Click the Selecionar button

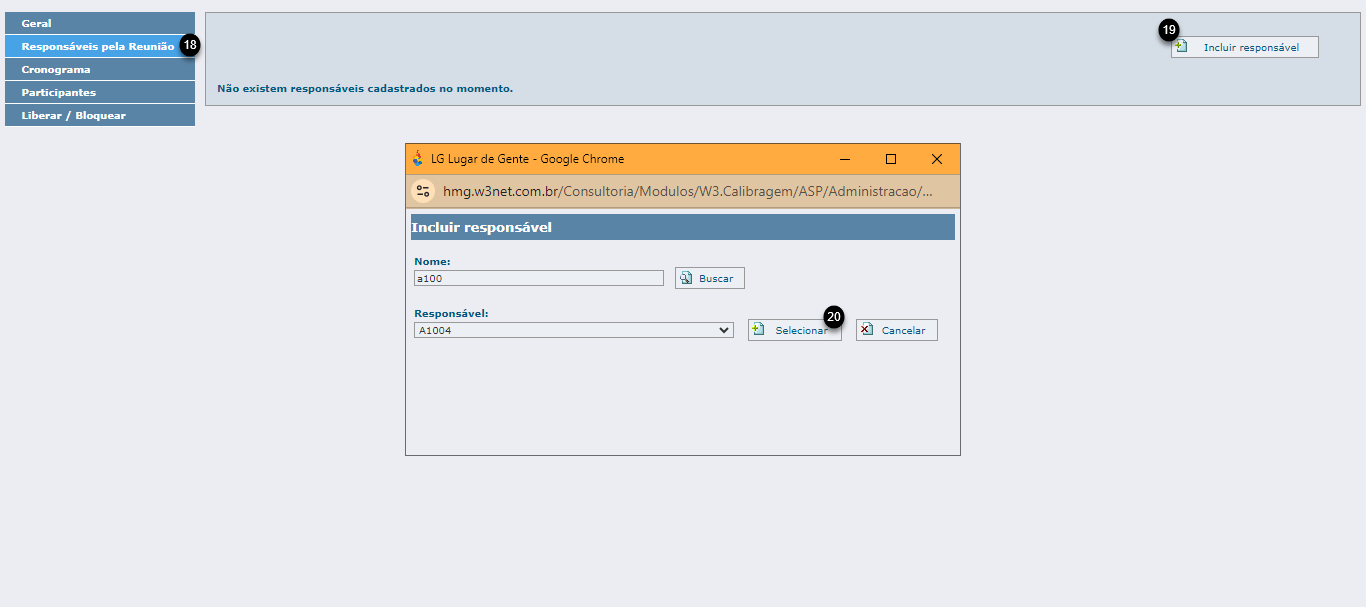tap(795, 330)
